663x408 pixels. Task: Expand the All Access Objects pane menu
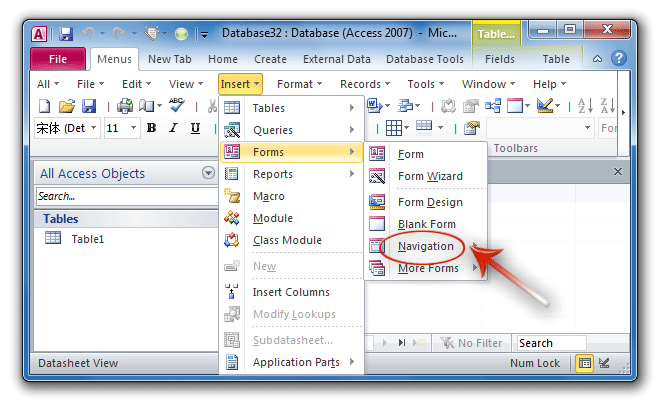[x=208, y=173]
